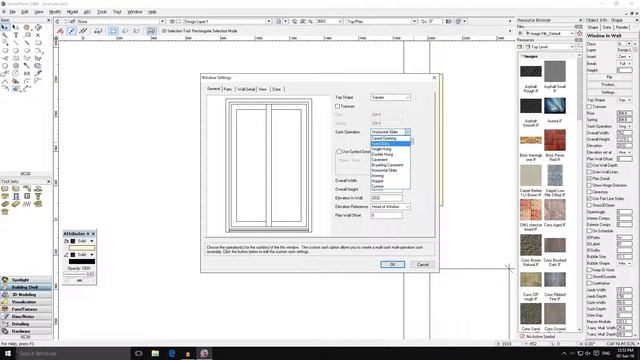
Task: Toggle Clerestory checkbox in Object Info
Action: click(x=589, y=191)
